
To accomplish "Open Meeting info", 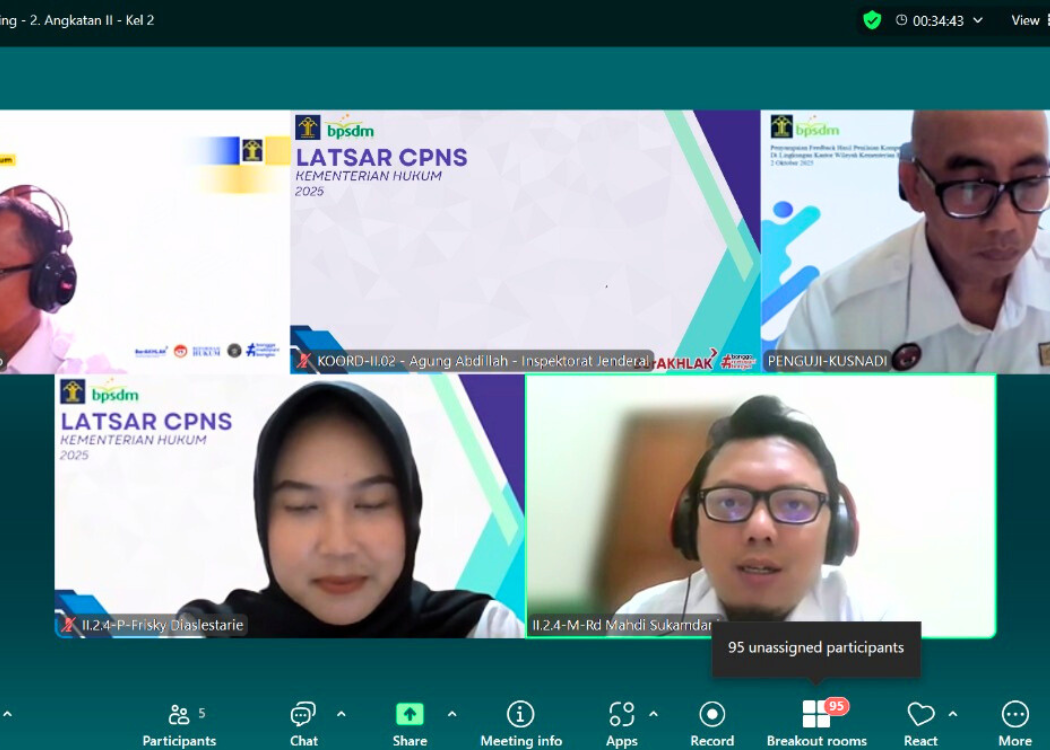I will tap(520, 724).
